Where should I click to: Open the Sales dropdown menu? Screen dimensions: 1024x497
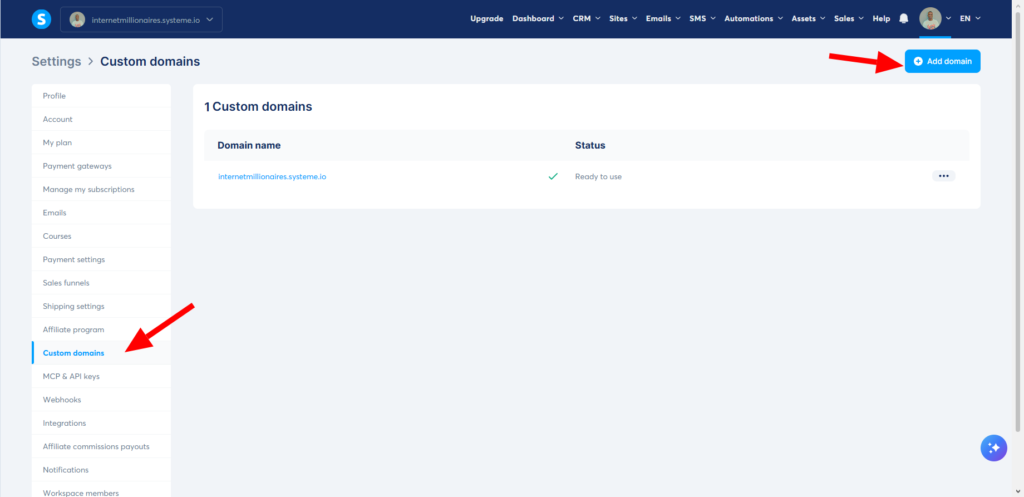click(x=849, y=19)
